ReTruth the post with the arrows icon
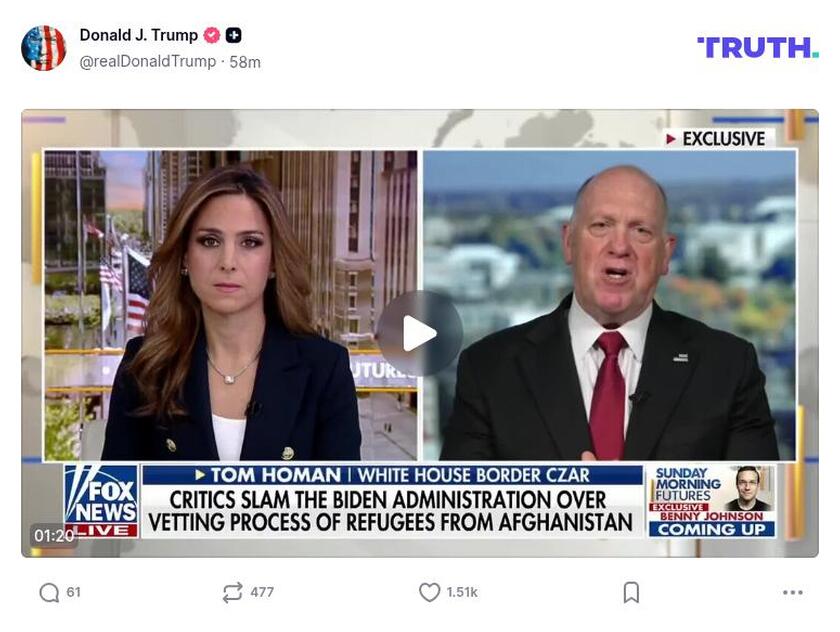Image resolution: width=840 pixels, height=632 pixels. click(232, 592)
